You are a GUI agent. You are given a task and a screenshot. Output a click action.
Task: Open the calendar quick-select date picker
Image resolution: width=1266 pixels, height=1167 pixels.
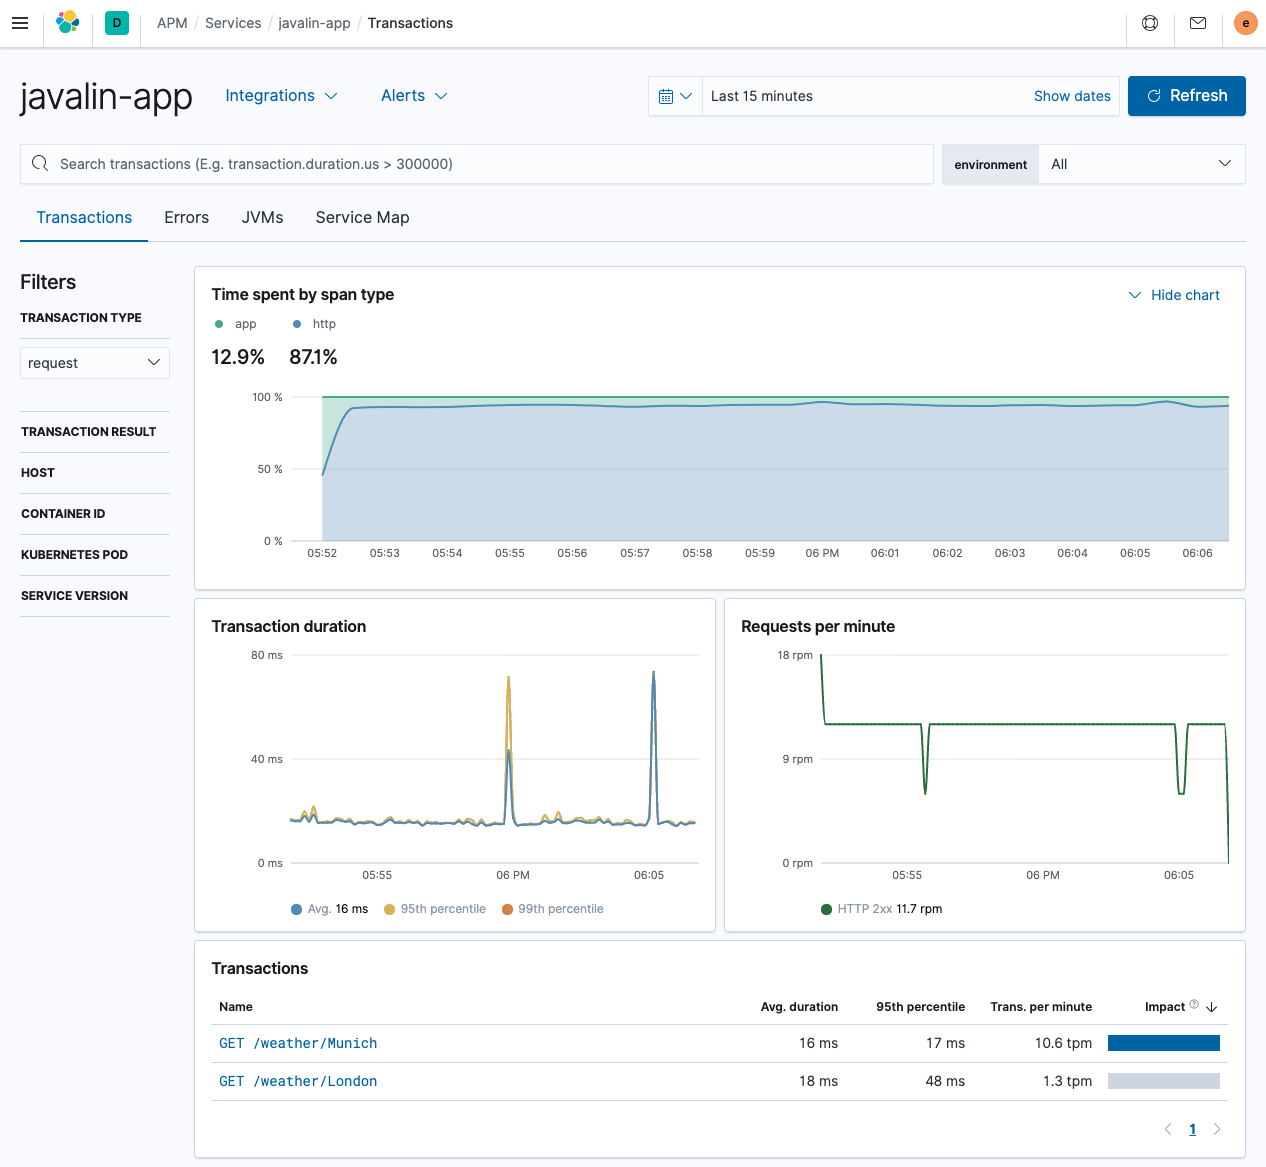pos(675,95)
